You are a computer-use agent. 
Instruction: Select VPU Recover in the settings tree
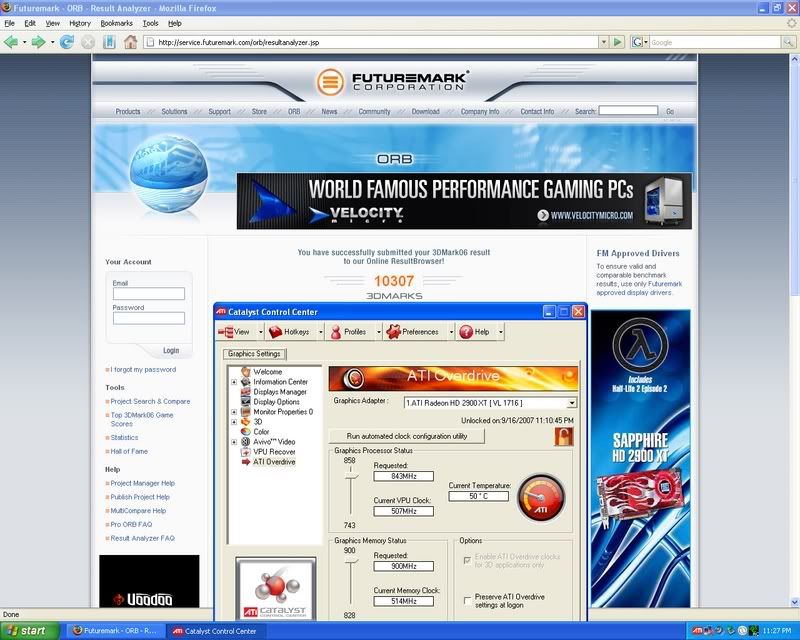[274, 452]
